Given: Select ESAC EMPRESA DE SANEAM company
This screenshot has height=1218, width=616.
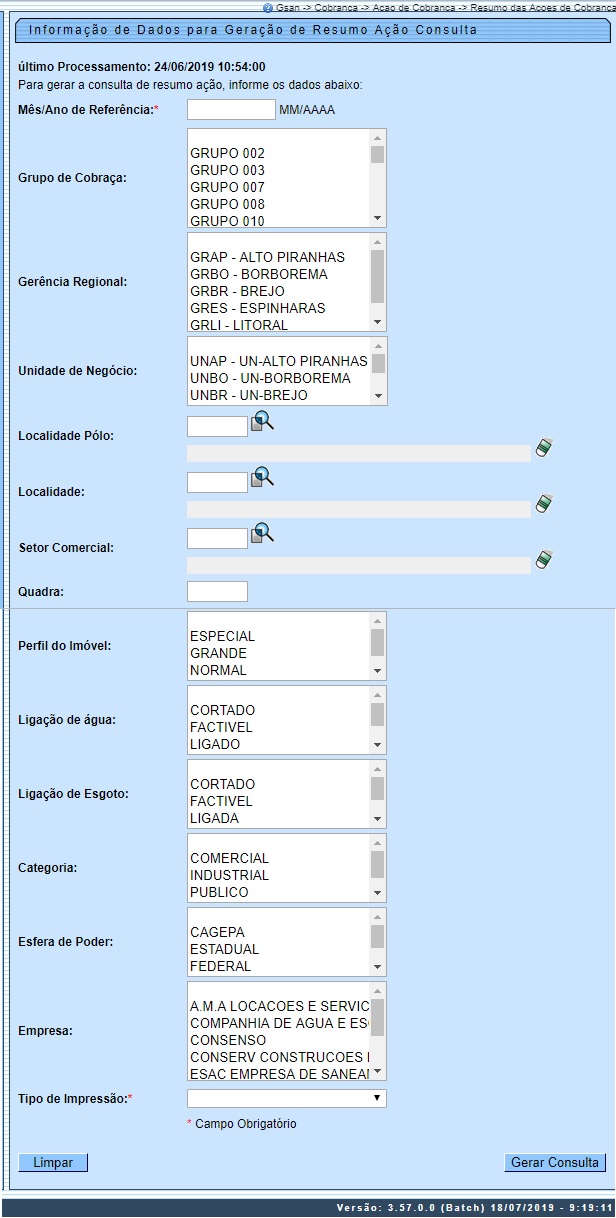Looking at the screenshot, I should tap(278, 1072).
